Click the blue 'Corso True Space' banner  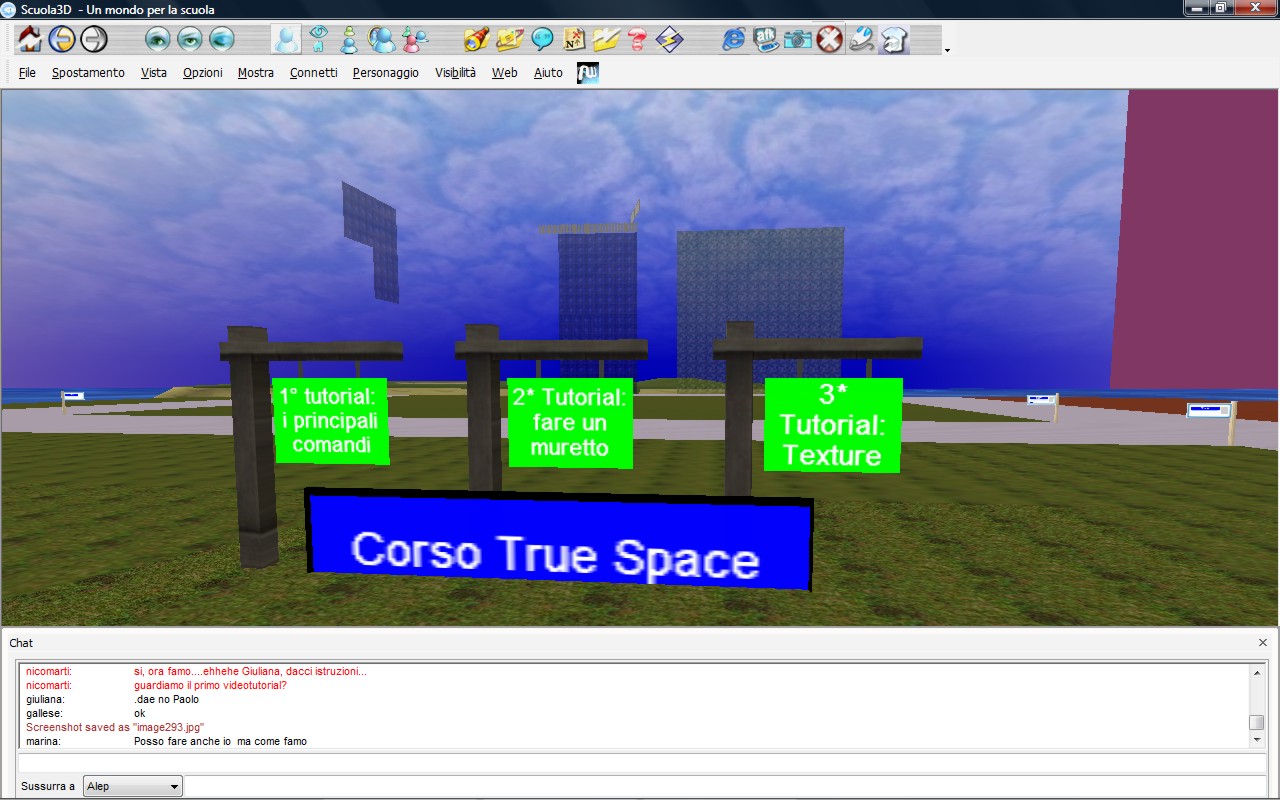pyautogui.click(x=558, y=538)
